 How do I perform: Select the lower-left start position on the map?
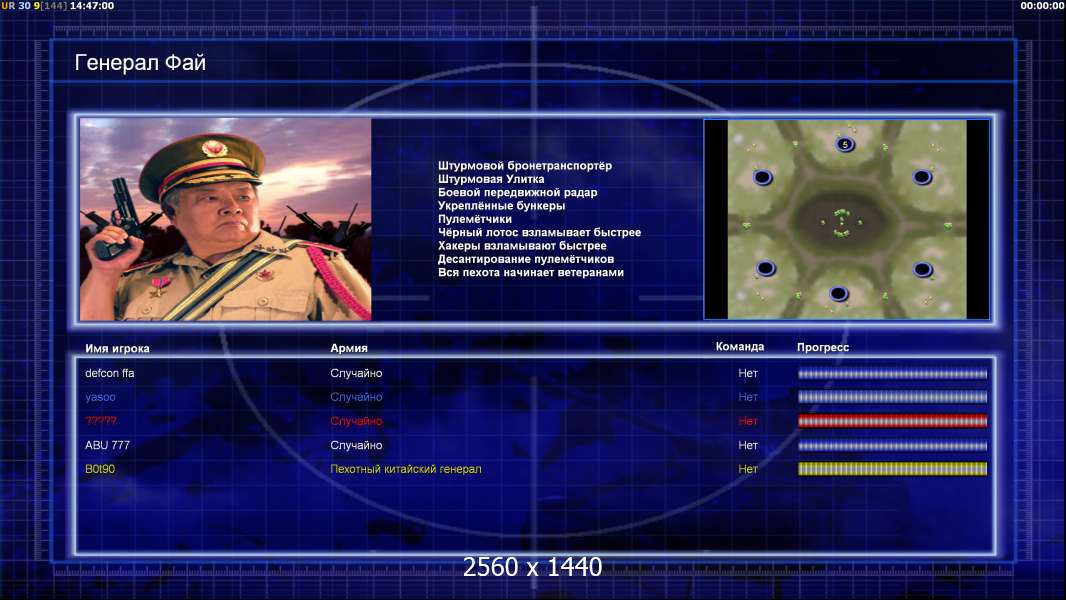pos(766,268)
